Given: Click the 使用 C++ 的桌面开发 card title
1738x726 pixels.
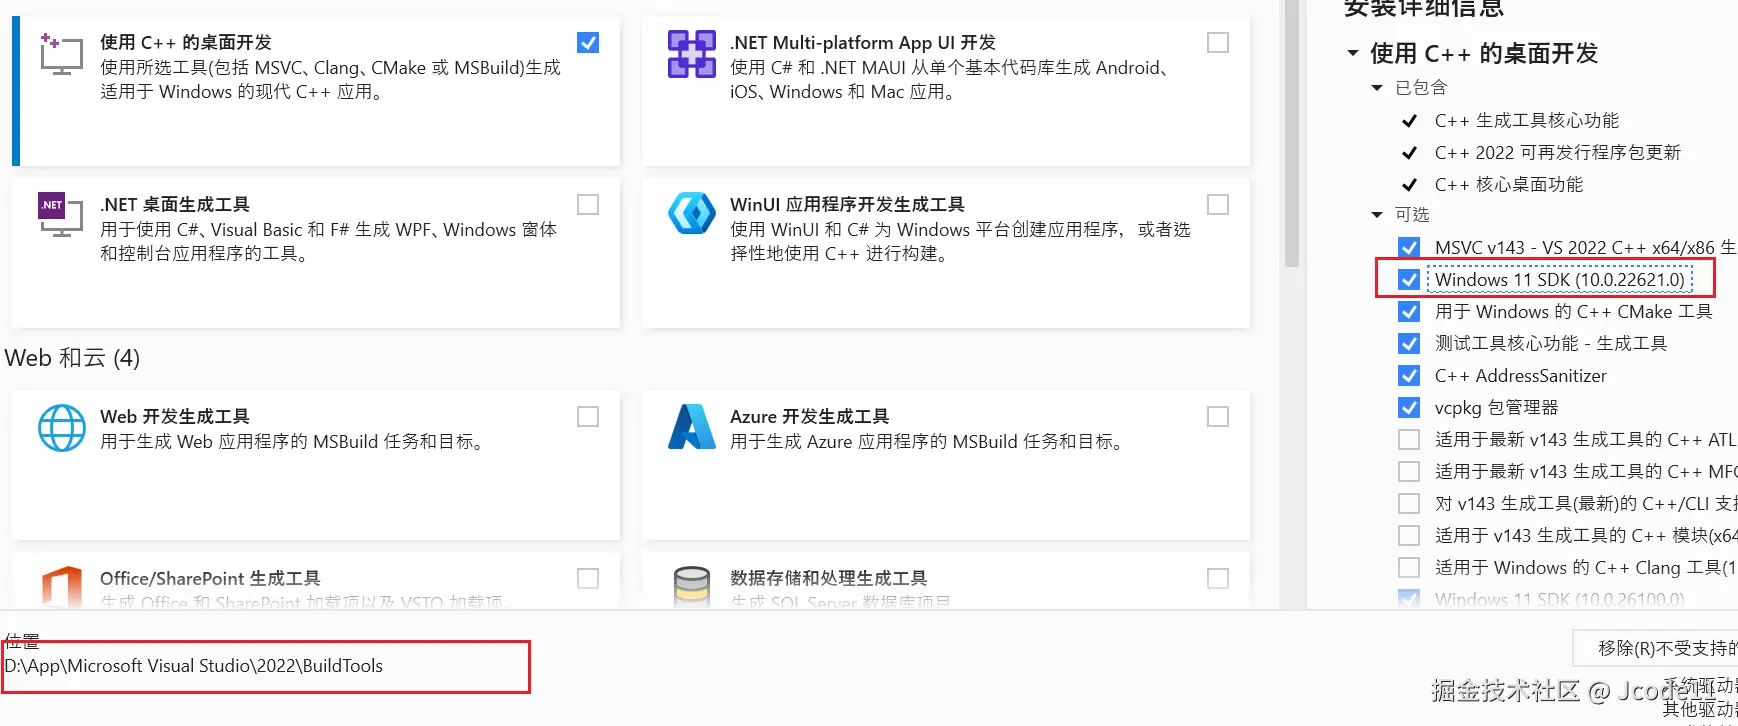Looking at the screenshot, I should [x=186, y=43].
